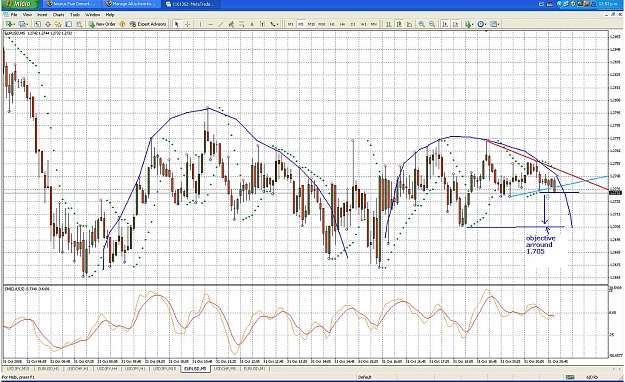Open the Profiles tool

(22, 24)
